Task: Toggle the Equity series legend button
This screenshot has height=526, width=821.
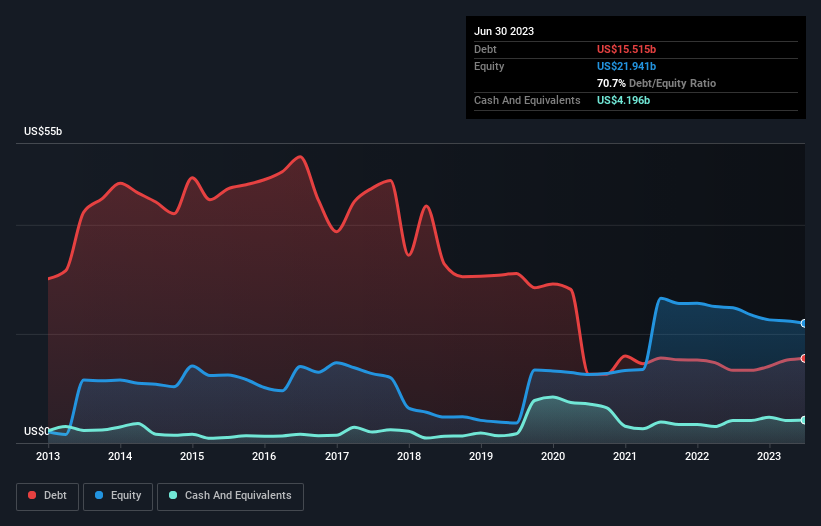Action: (118, 496)
